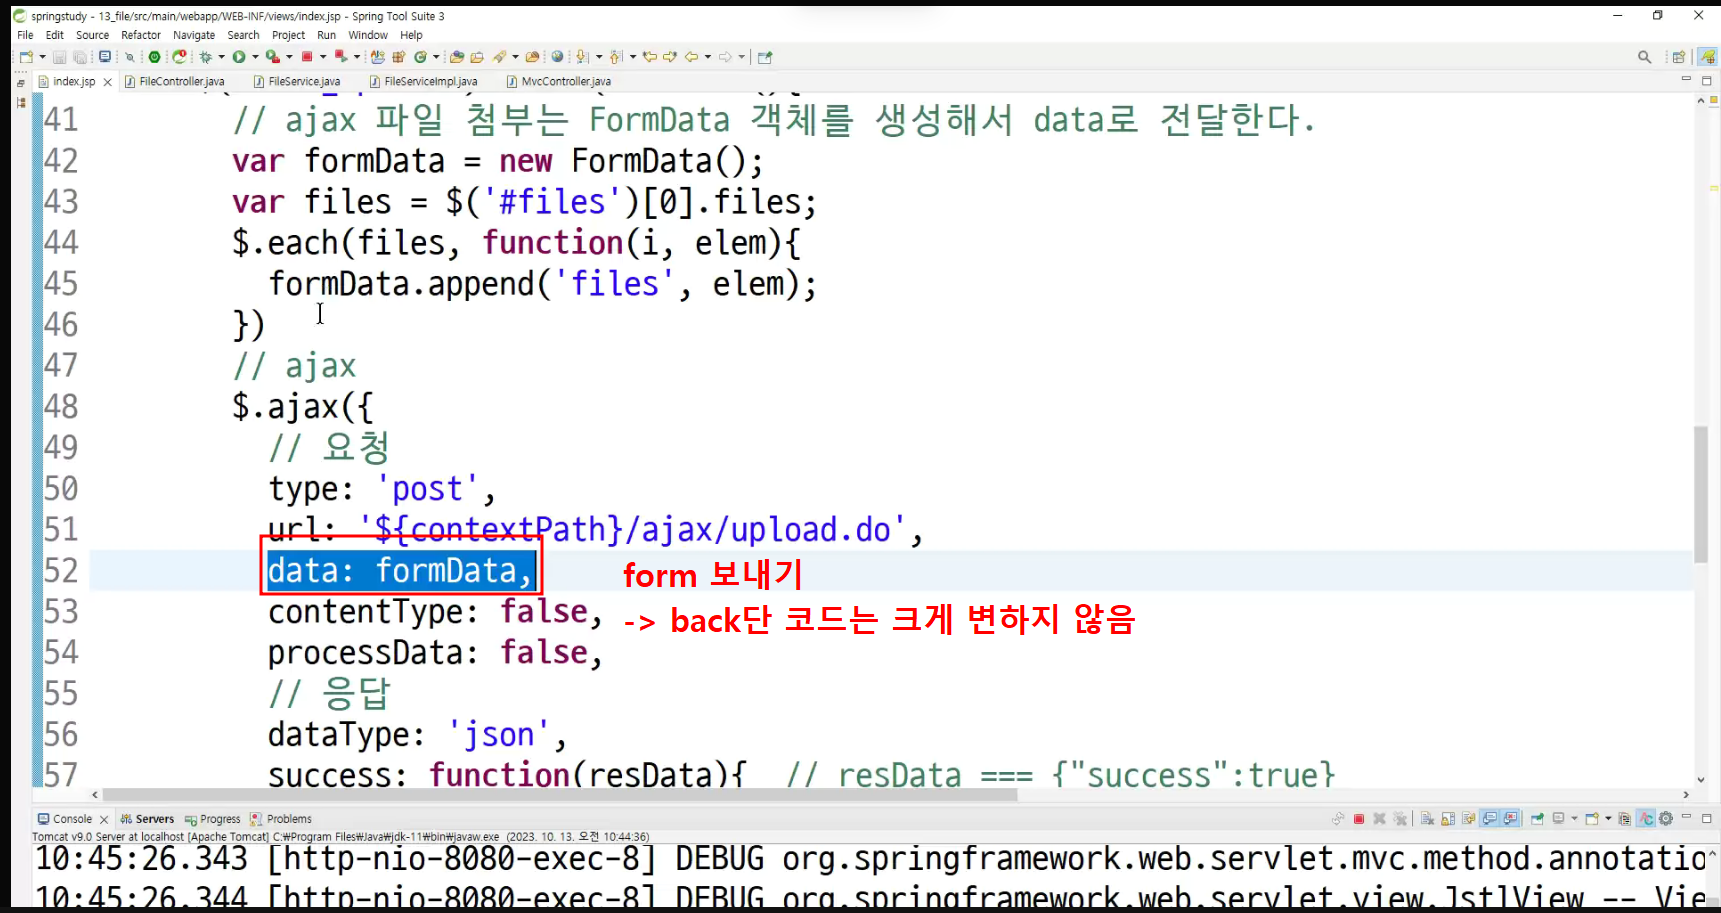Click the green Boot Dashboard power icon
The height and width of the screenshot is (913, 1721).
pos(154,57)
